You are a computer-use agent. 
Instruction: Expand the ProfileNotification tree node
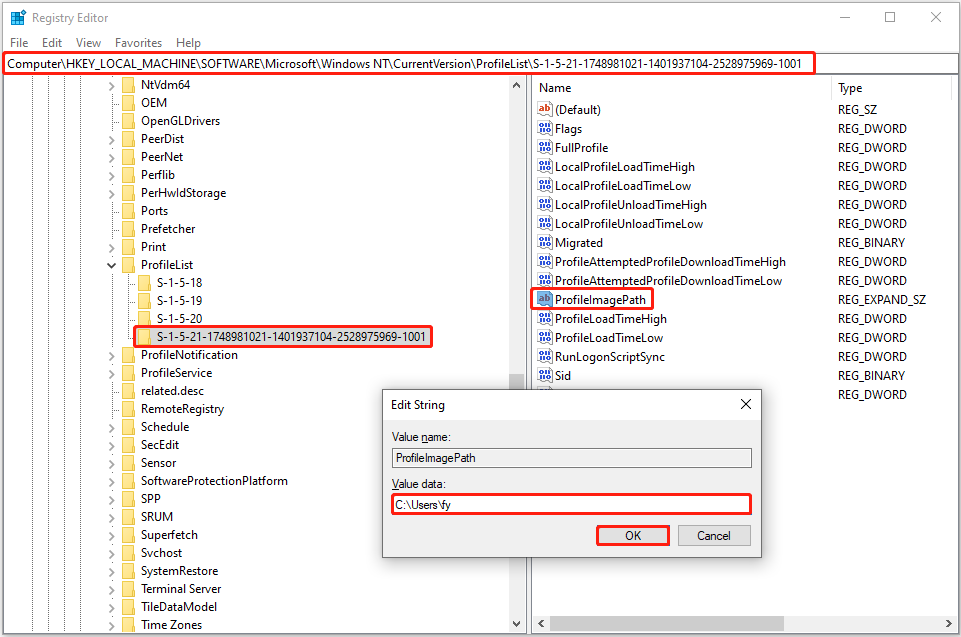click(112, 356)
